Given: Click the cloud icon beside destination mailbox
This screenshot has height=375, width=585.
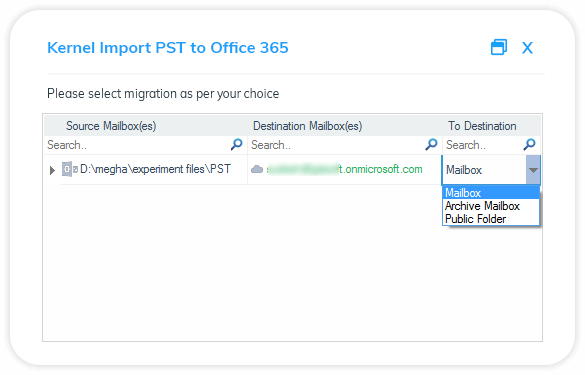Looking at the screenshot, I should point(257,169).
